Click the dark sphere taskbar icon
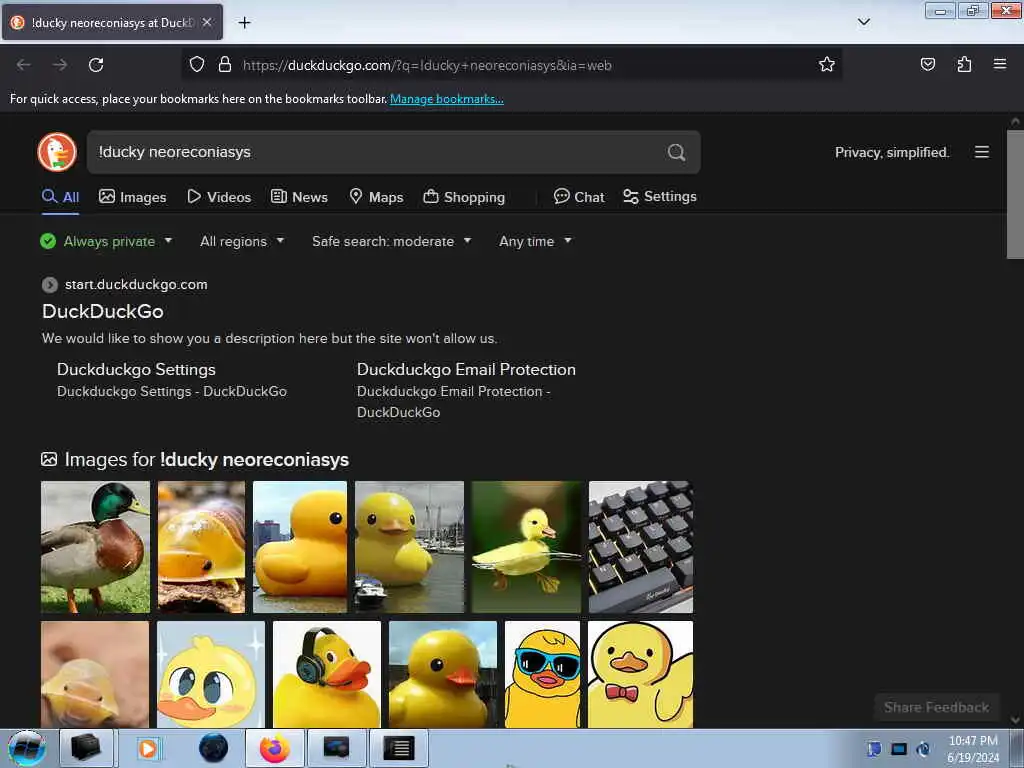 coord(213,748)
